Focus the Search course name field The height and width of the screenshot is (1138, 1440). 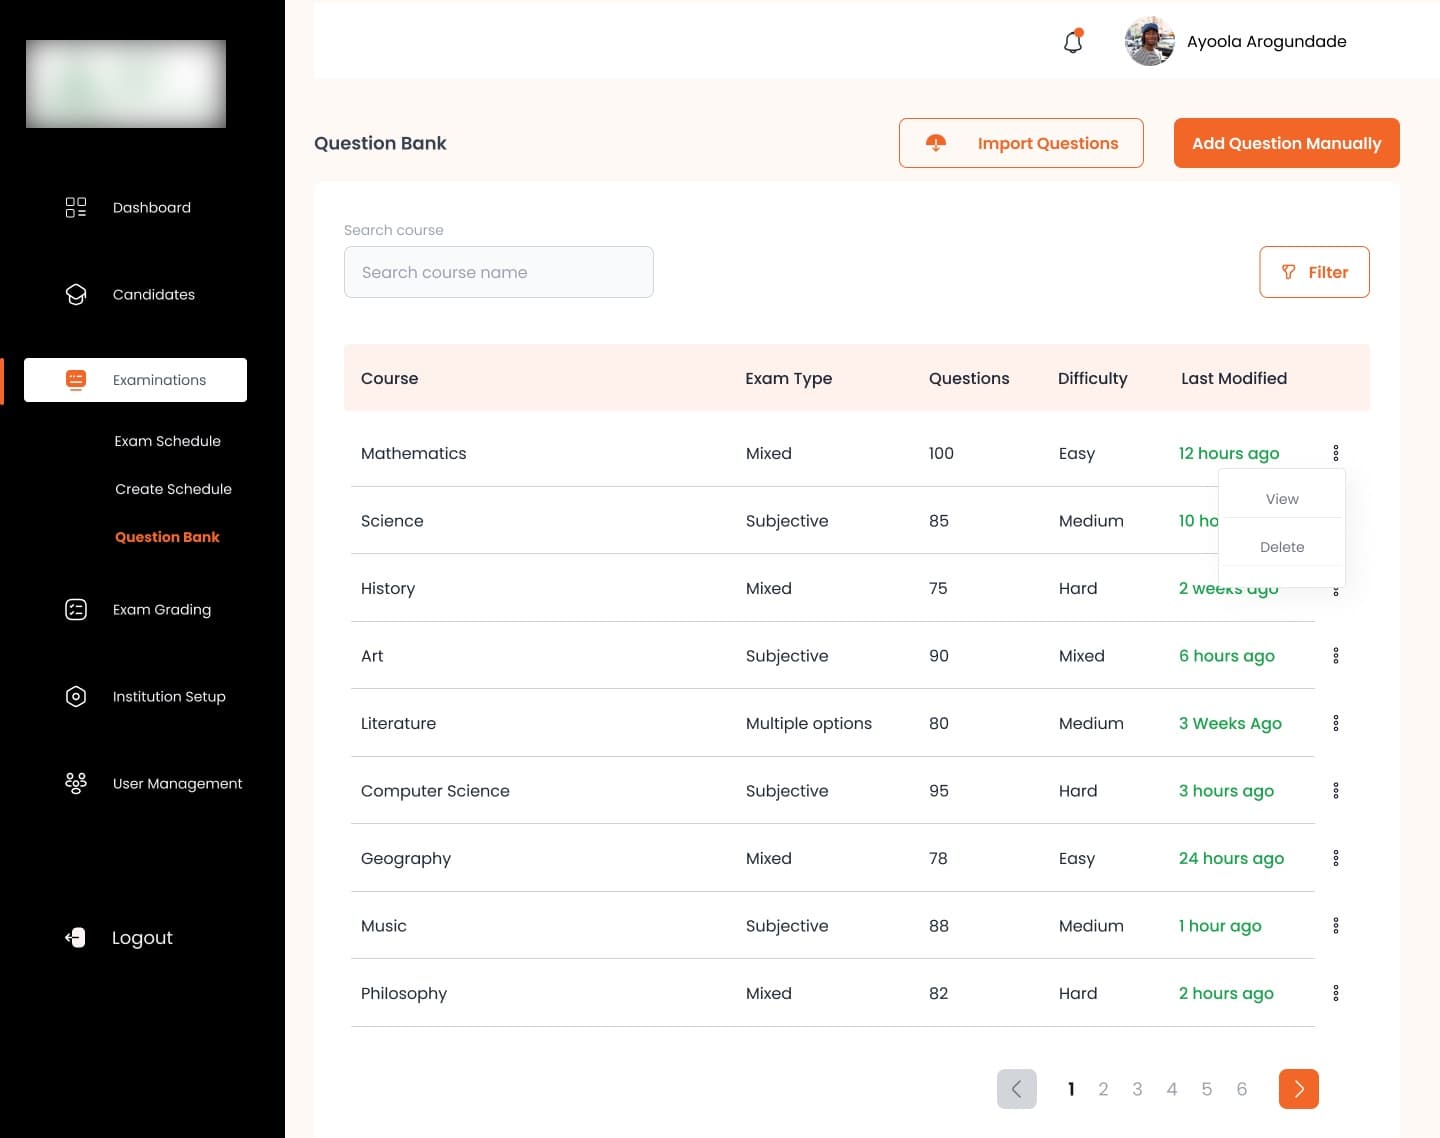pos(499,272)
